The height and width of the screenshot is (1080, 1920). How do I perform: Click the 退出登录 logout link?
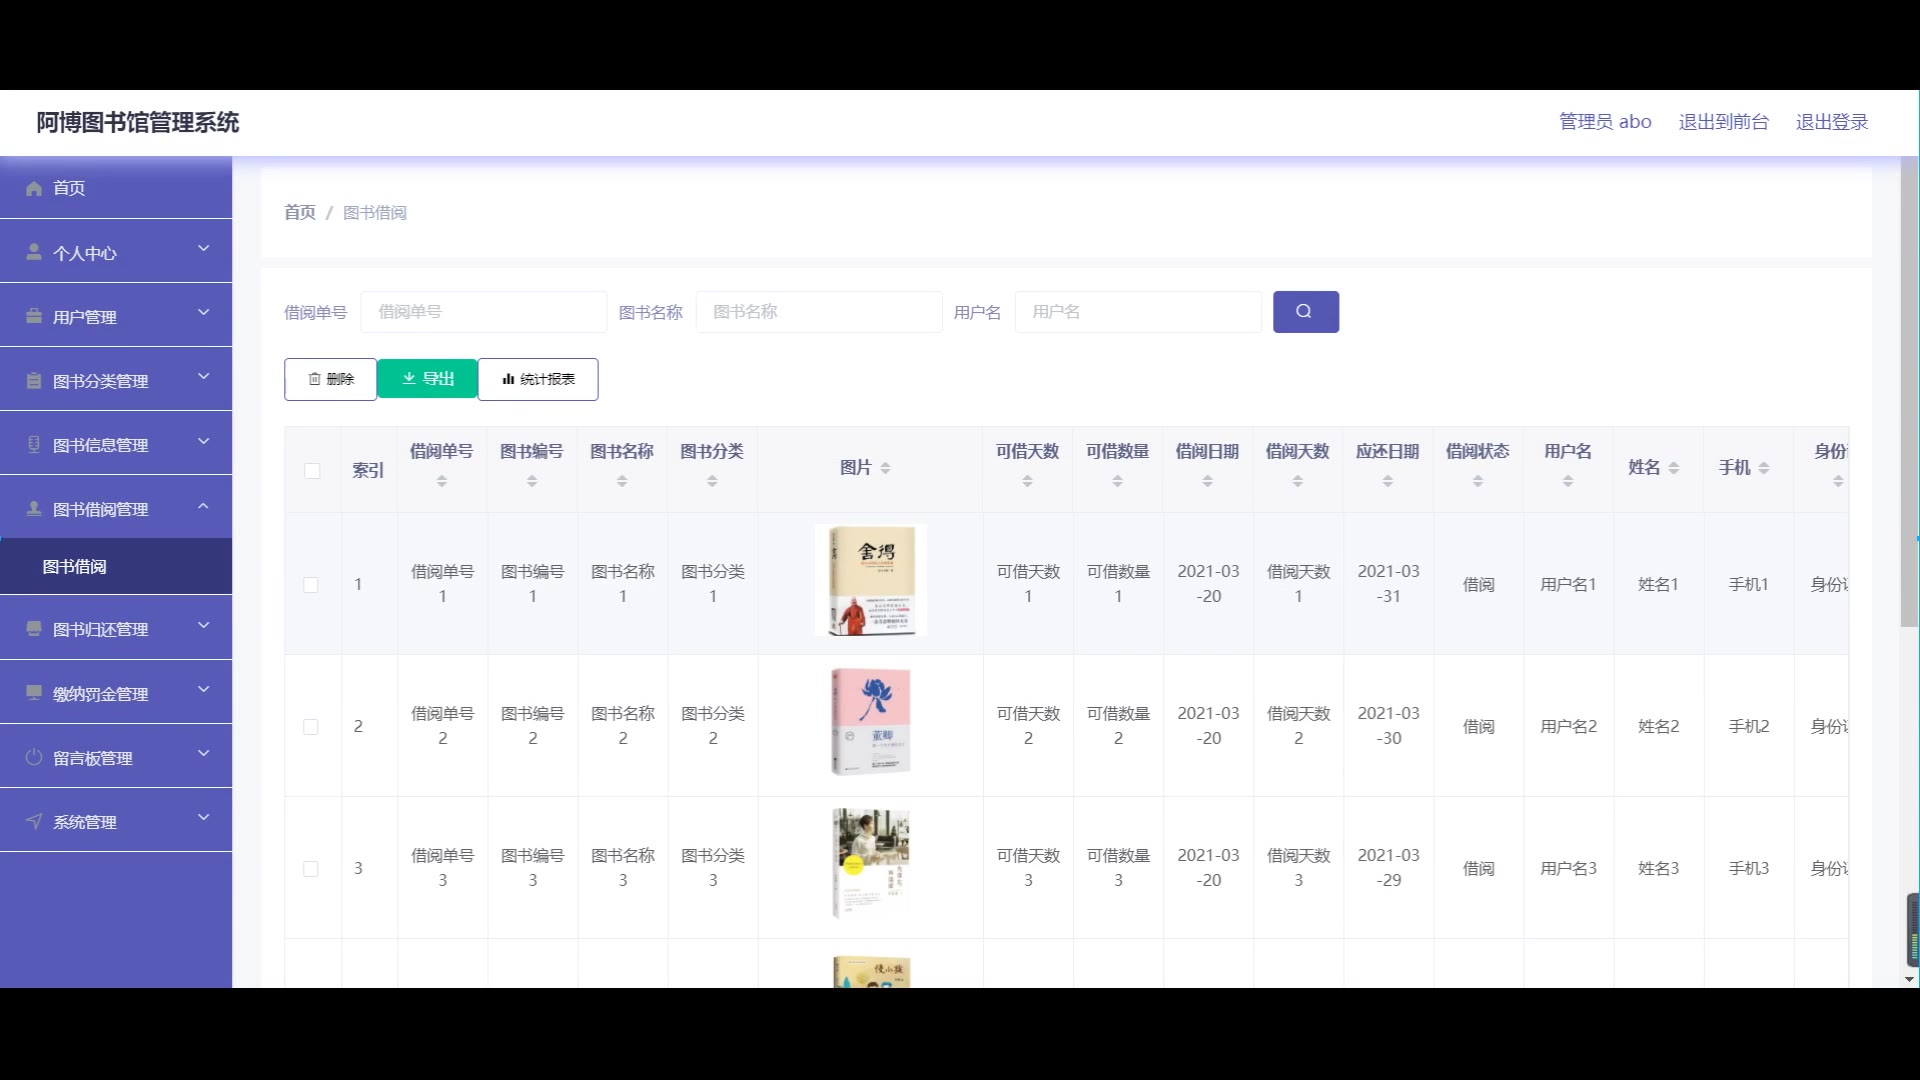tap(1831, 122)
